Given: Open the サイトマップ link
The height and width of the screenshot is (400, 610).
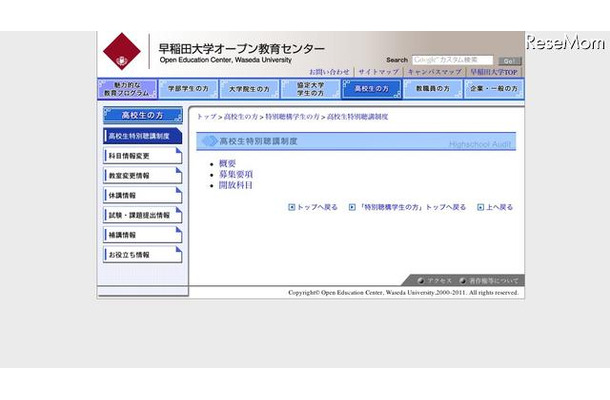Looking at the screenshot, I should (378, 72).
